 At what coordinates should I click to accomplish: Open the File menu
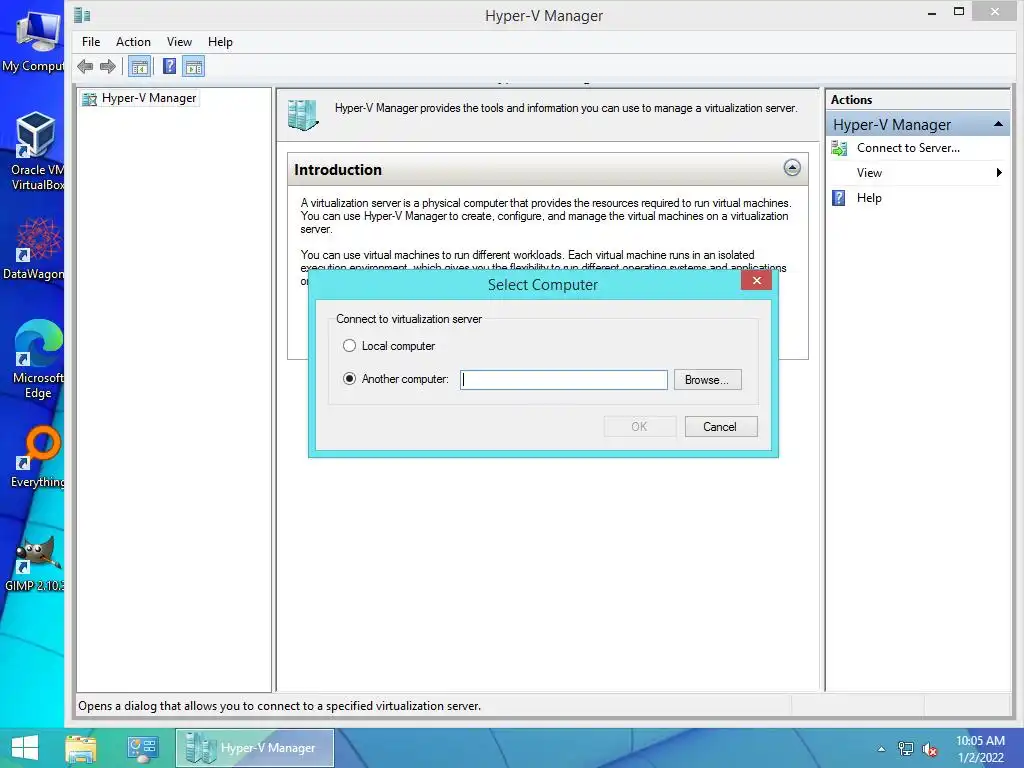[91, 42]
